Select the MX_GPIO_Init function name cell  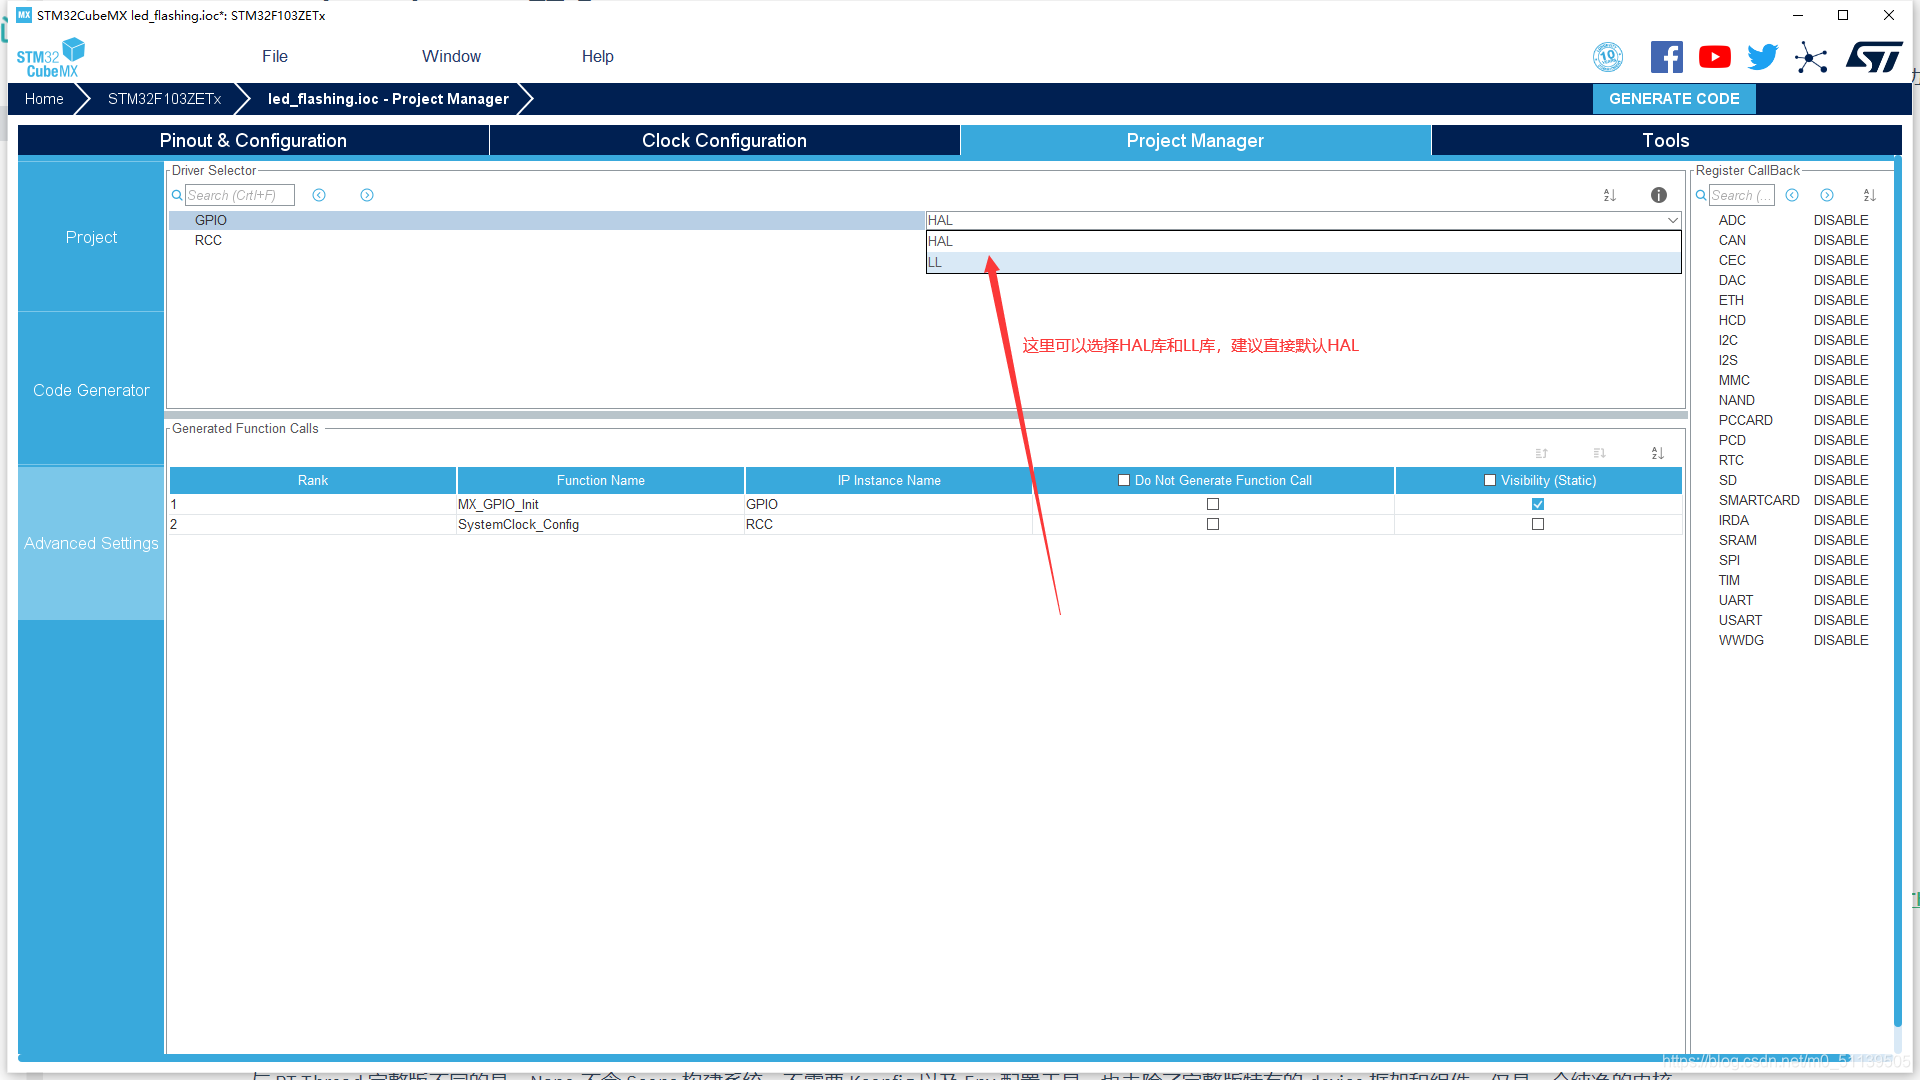(x=600, y=504)
